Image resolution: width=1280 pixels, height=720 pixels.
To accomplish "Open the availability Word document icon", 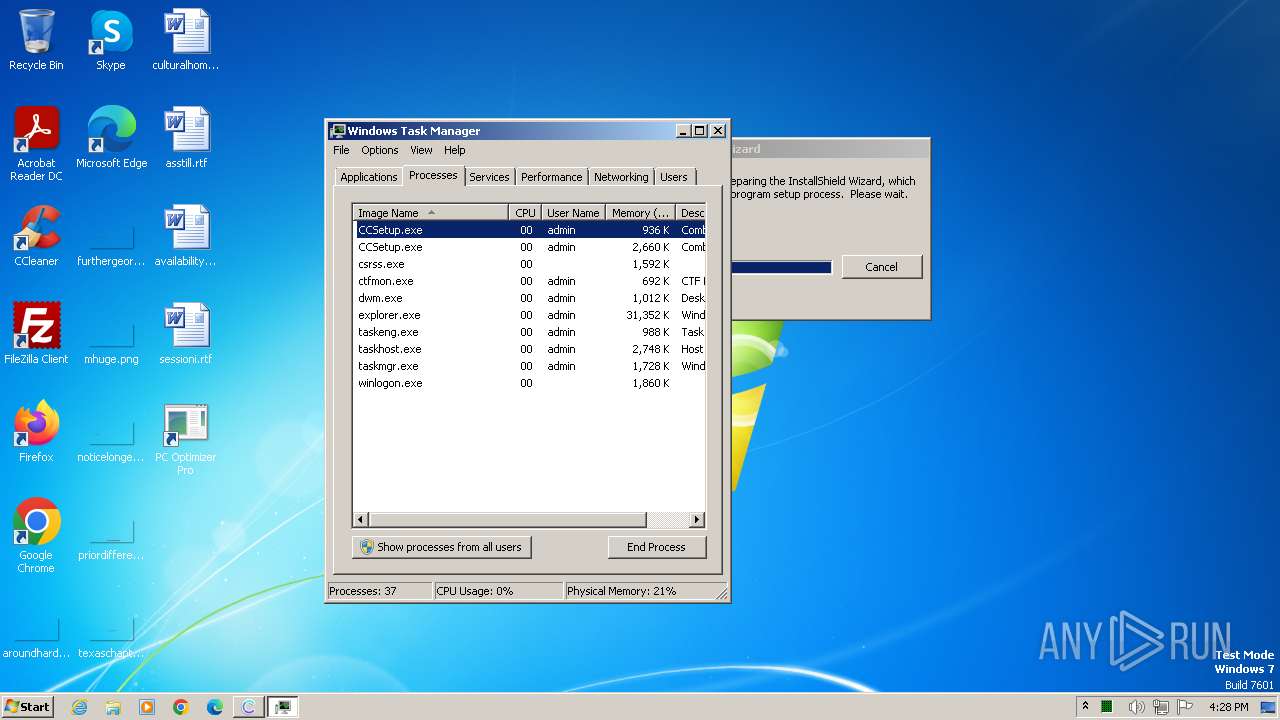I will [x=185, y=236].
